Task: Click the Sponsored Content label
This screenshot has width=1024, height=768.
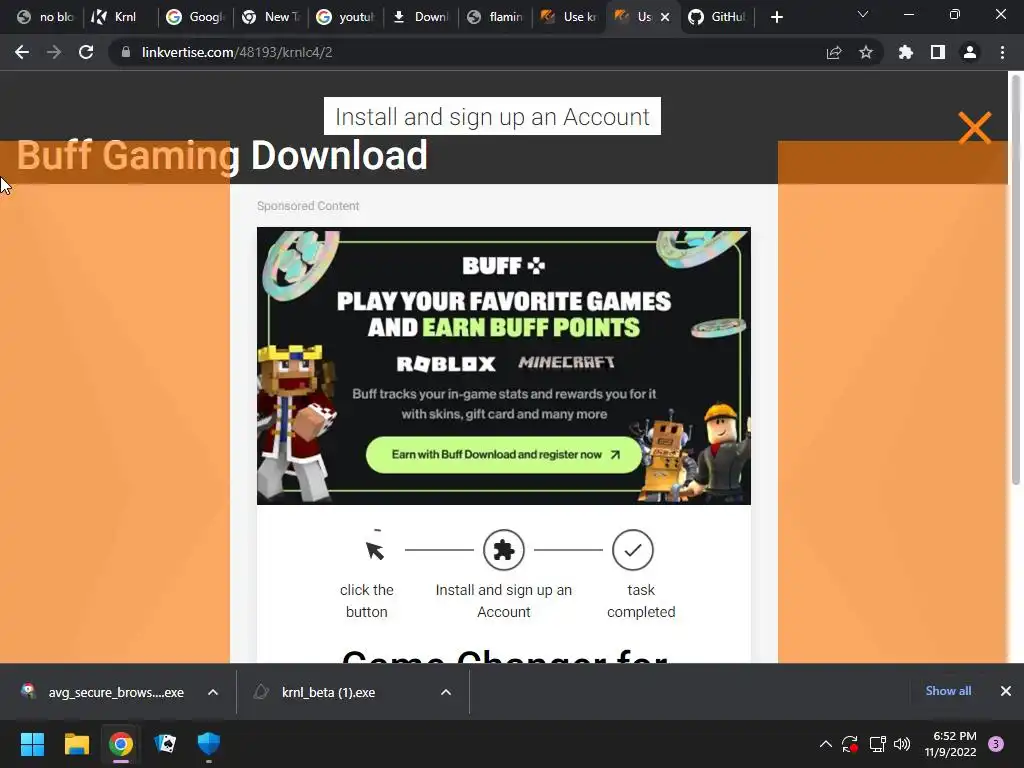Action: pyautogui.click(x=308, y=206)
